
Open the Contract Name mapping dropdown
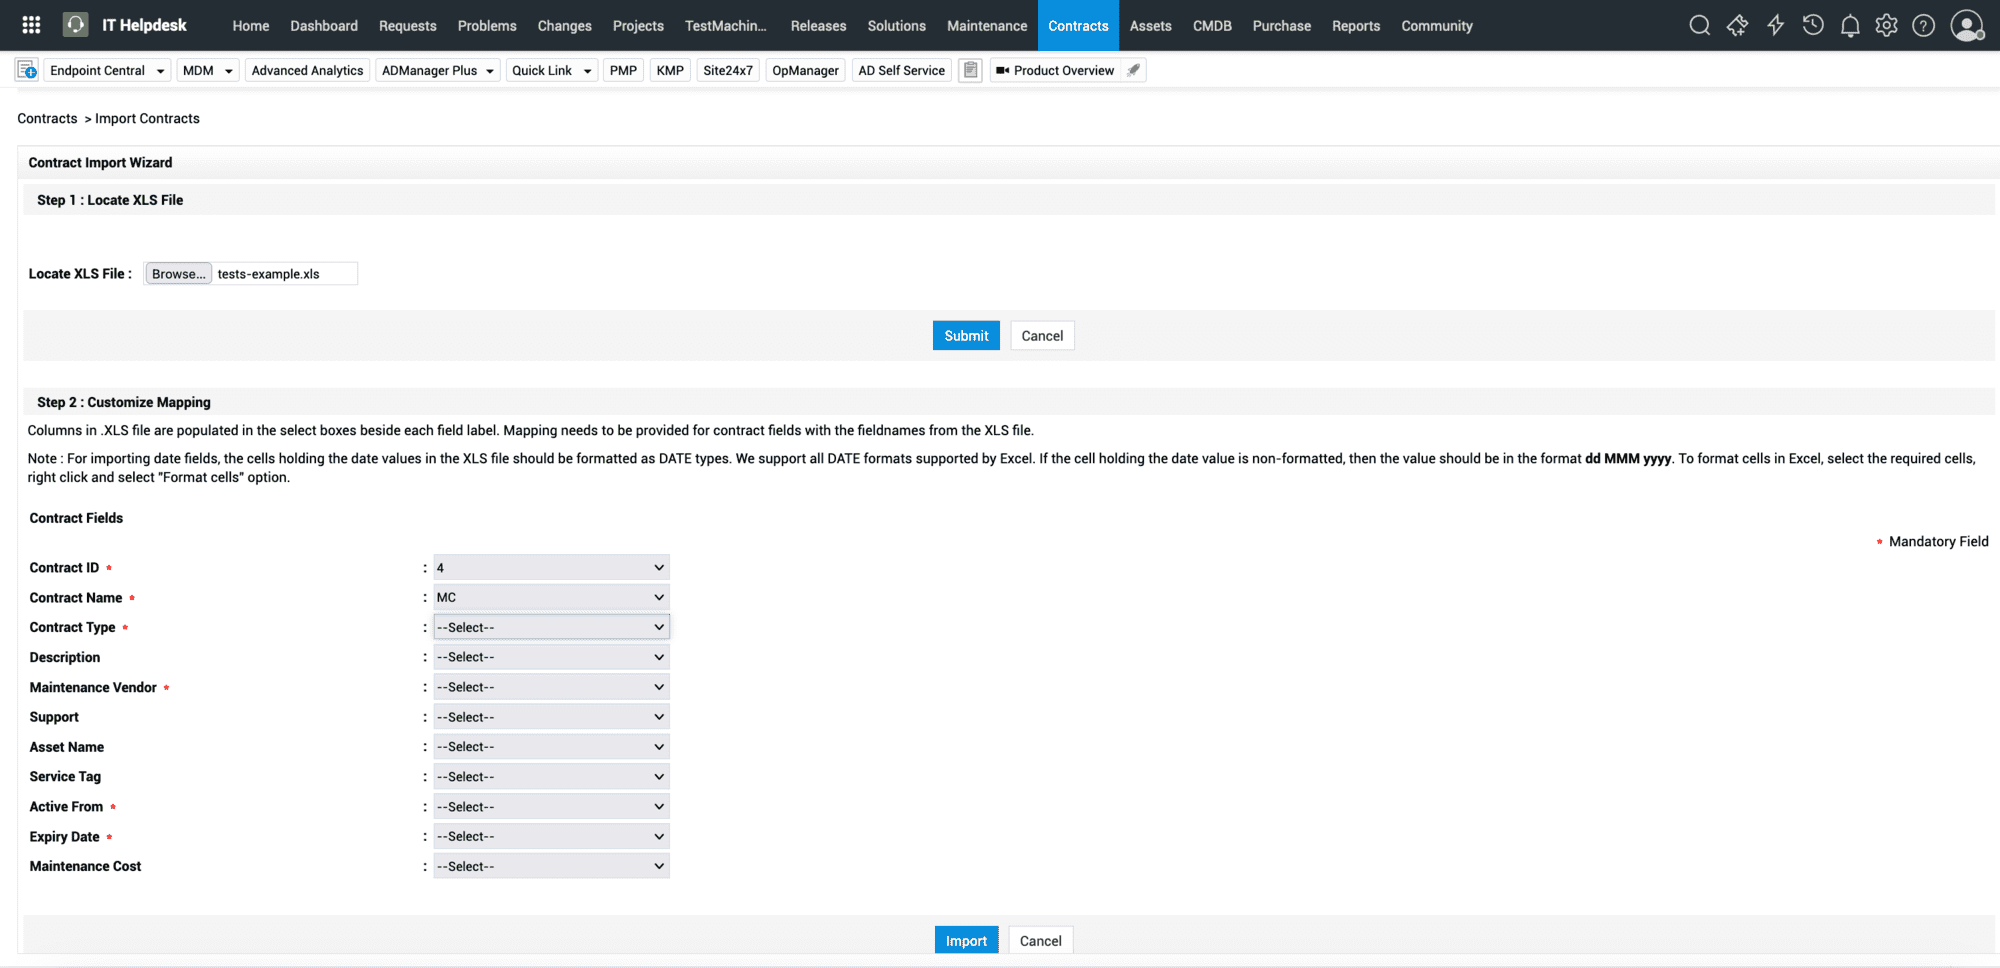point(551,597)
